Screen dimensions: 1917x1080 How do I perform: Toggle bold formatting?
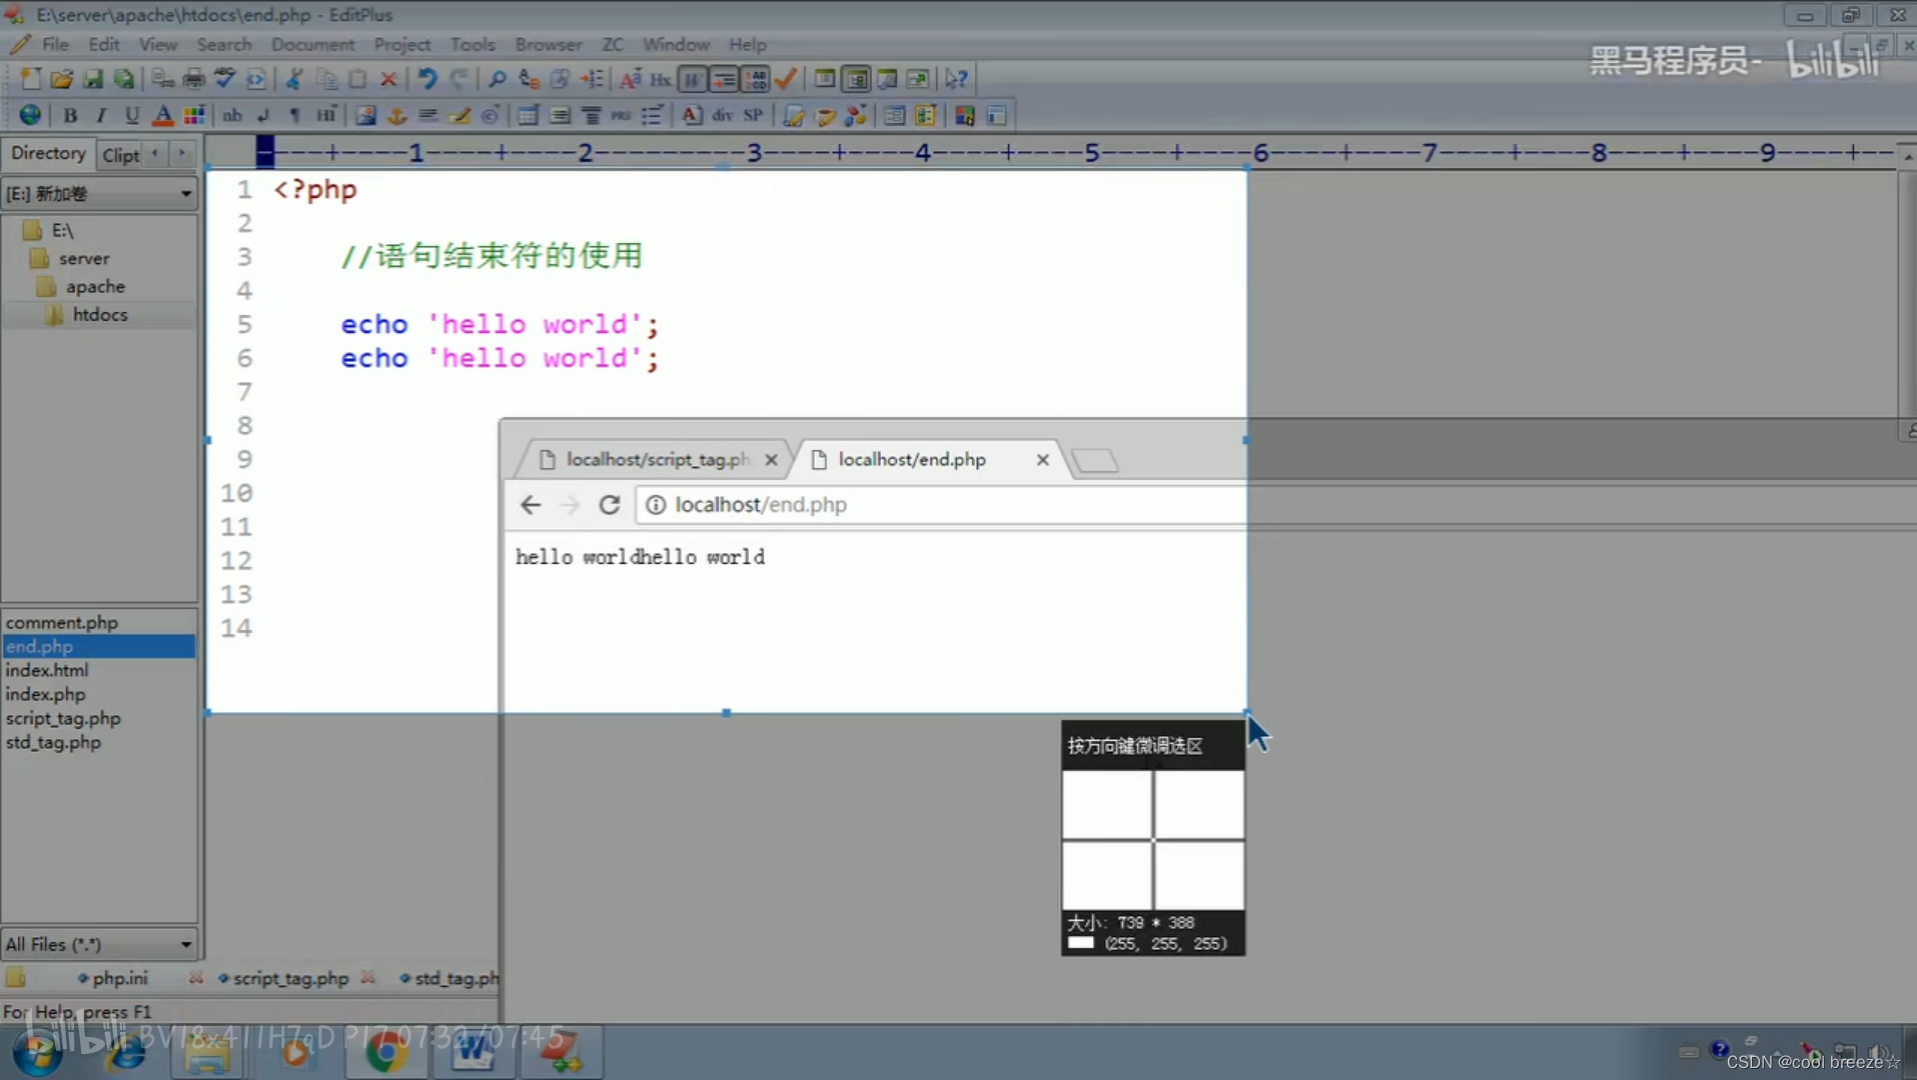click(x=70, y=115)
